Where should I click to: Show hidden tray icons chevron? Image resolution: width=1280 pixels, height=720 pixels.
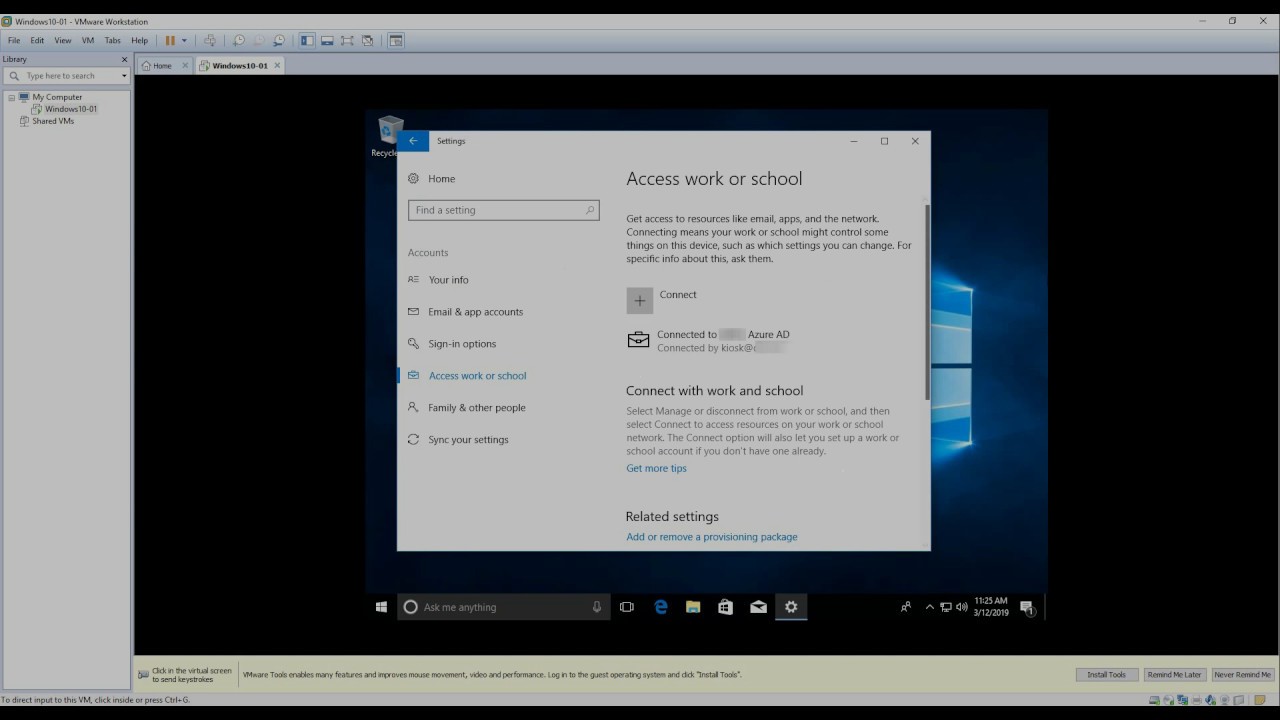click(930, 607)
